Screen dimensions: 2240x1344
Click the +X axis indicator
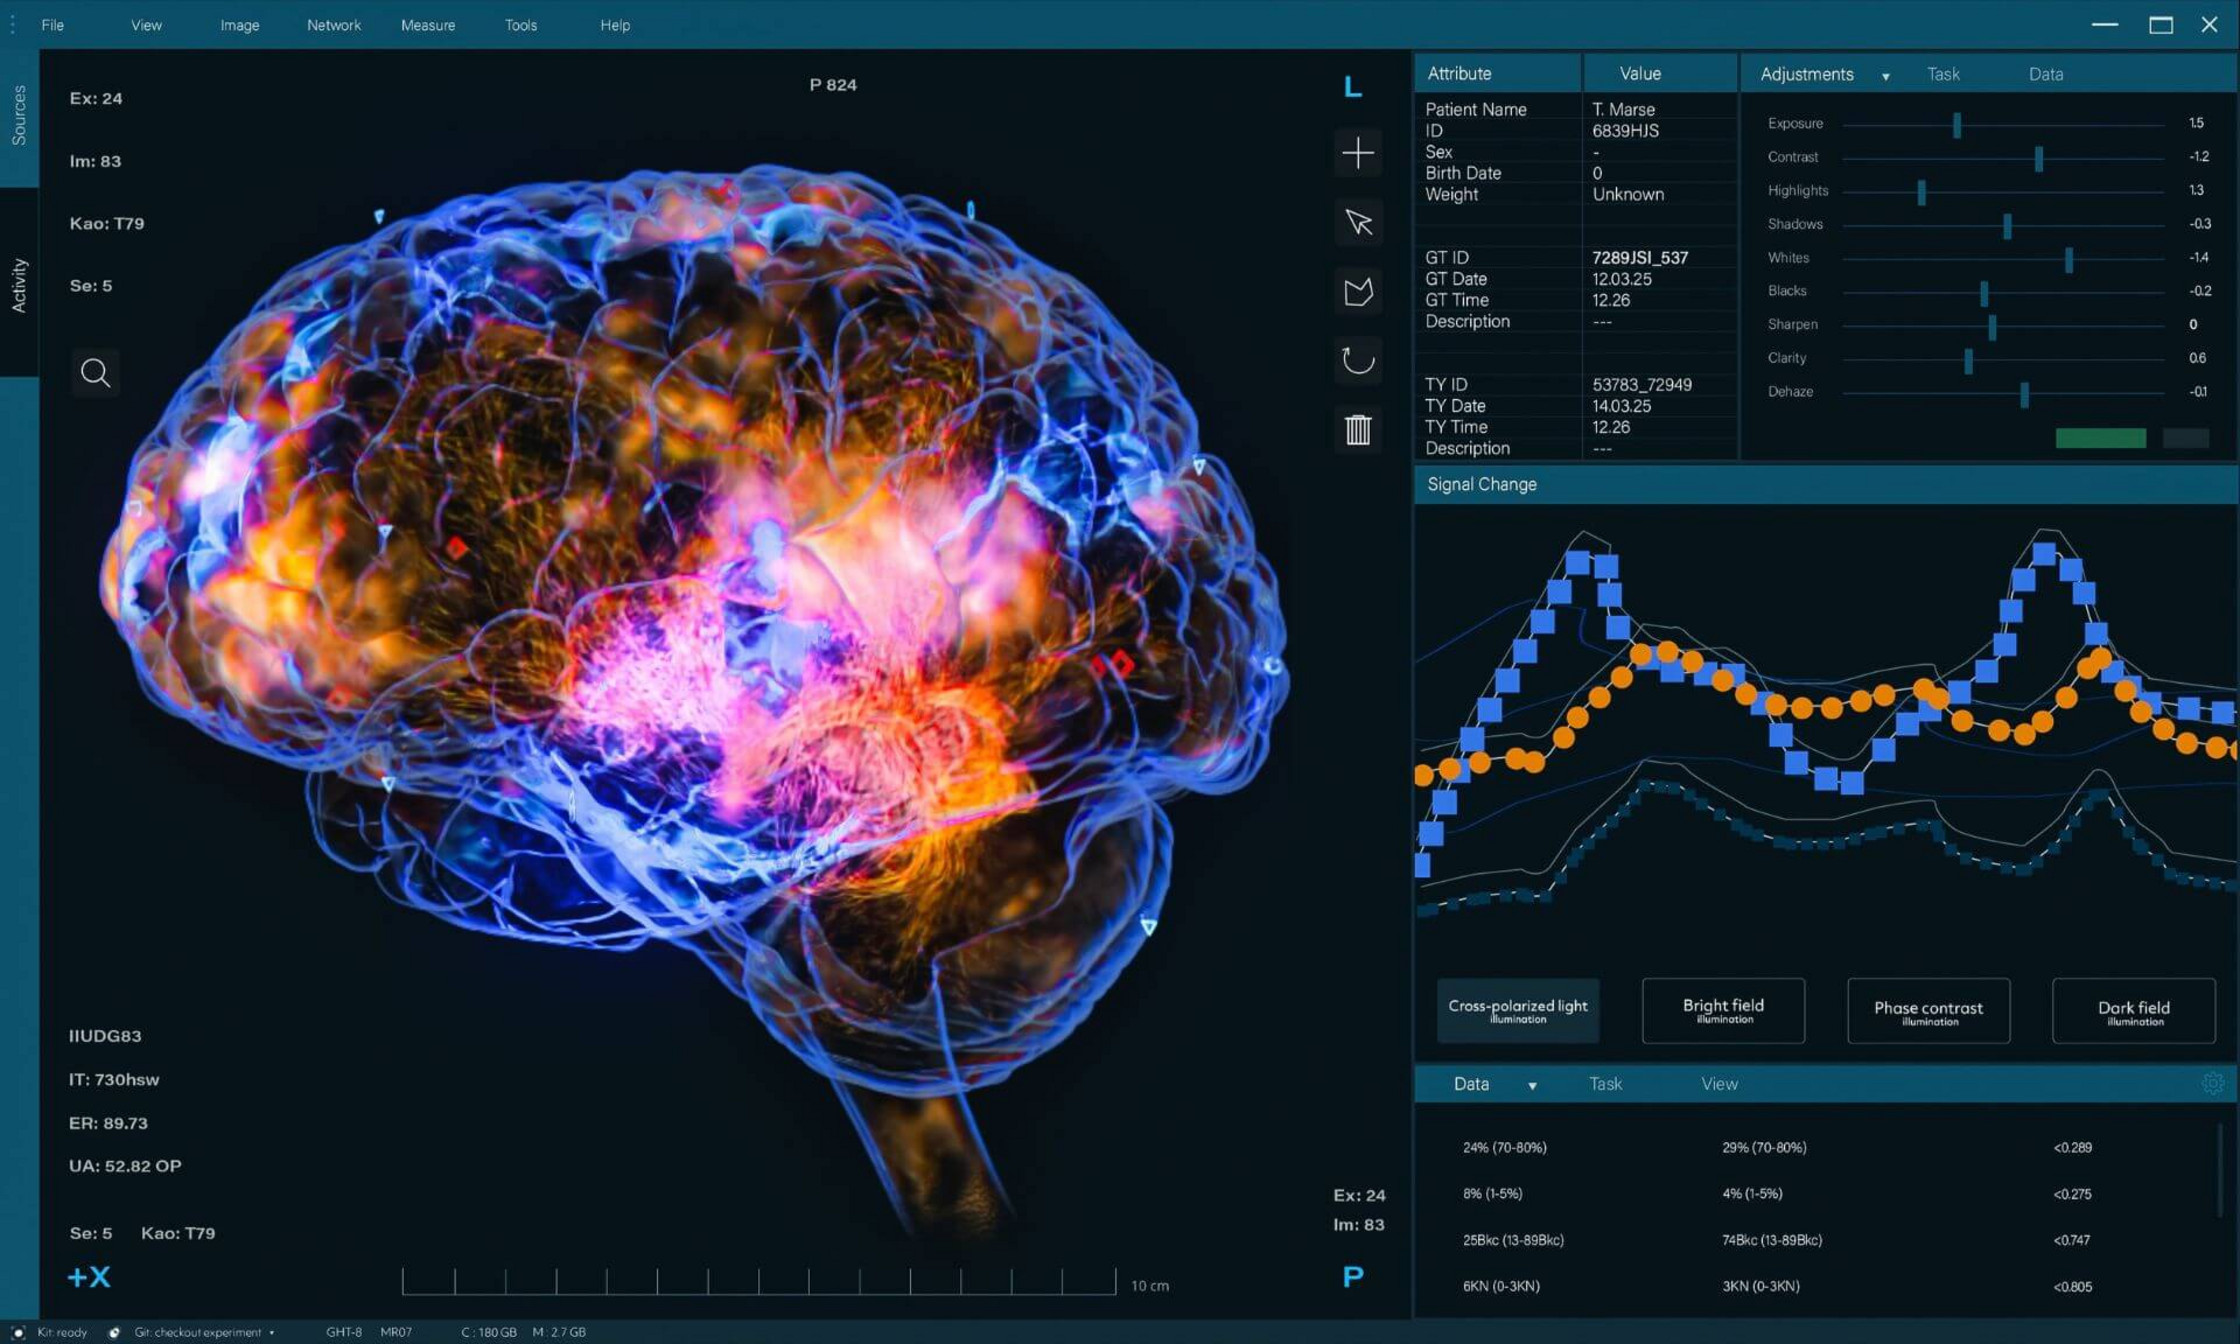pyautogui.click(x=89, y=1277)
